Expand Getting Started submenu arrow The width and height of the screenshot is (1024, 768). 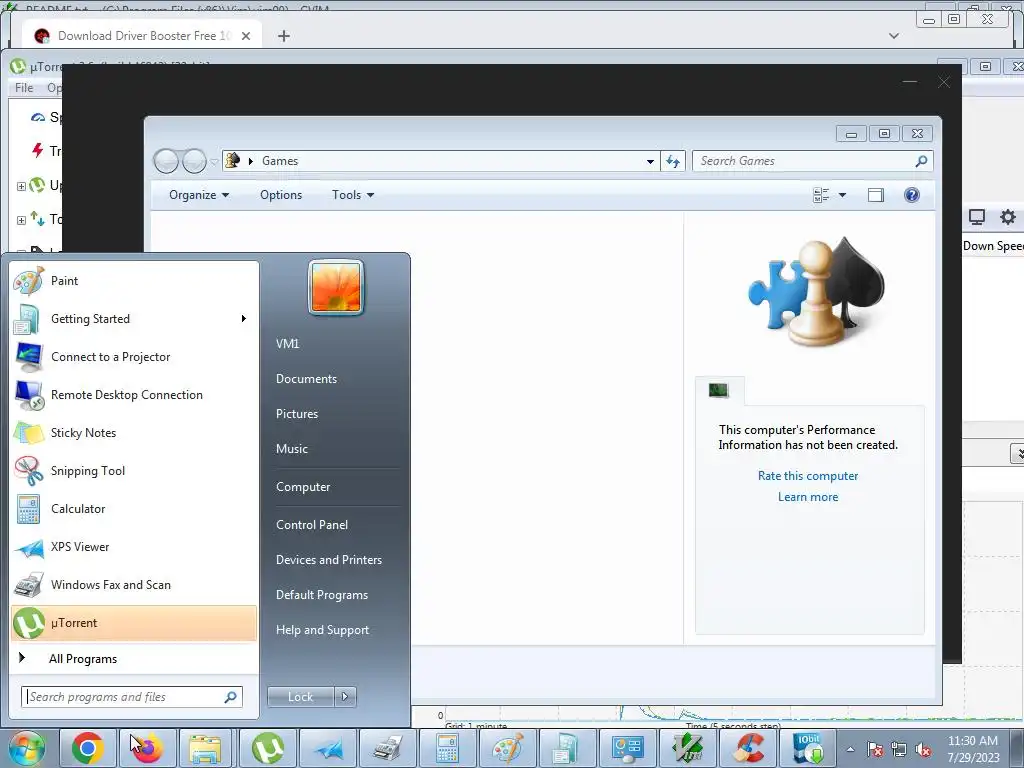coord(244,319)
